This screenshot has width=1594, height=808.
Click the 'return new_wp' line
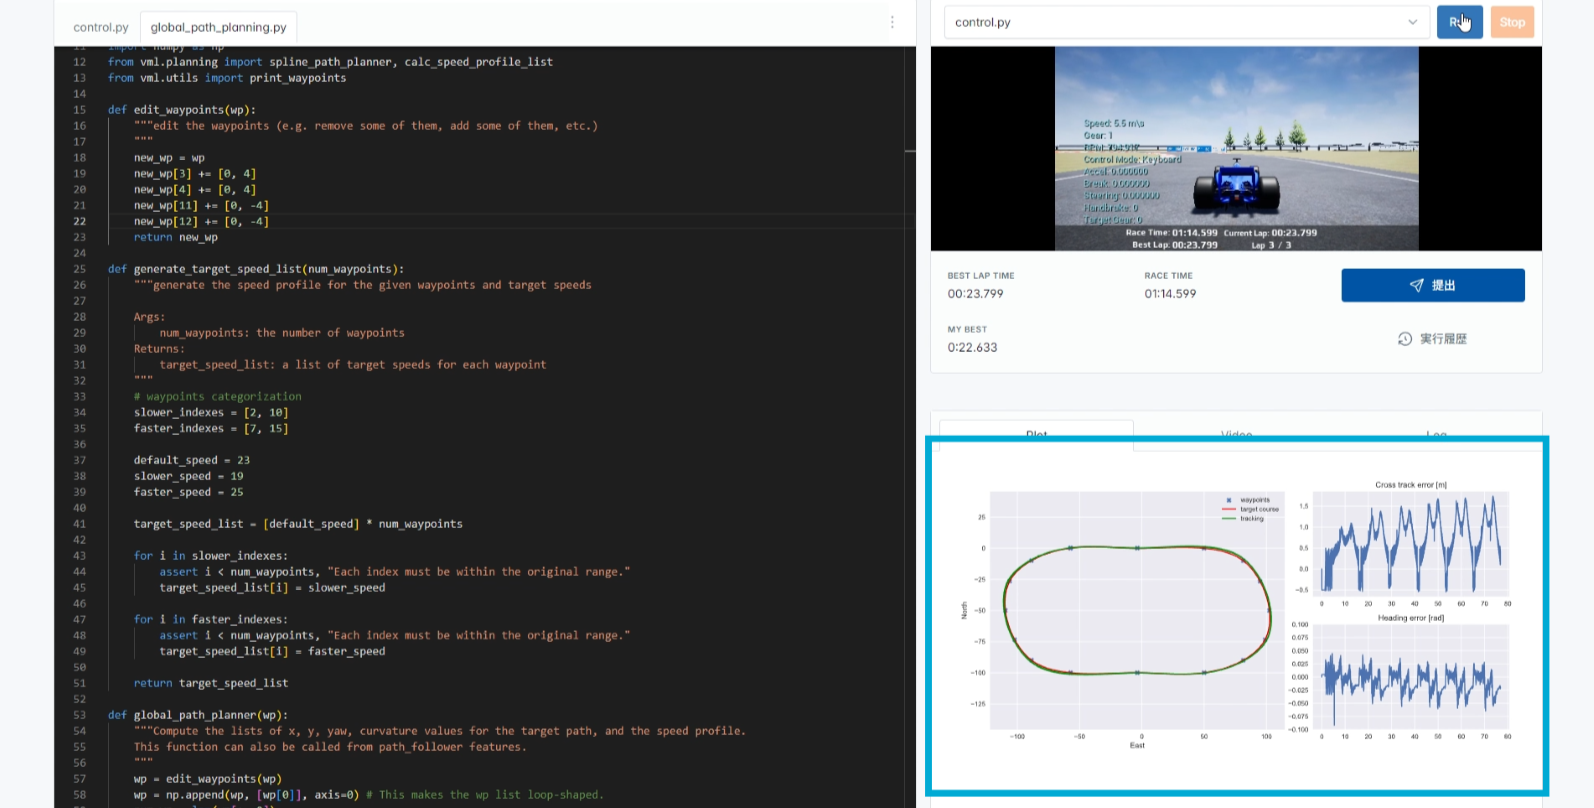176,238
